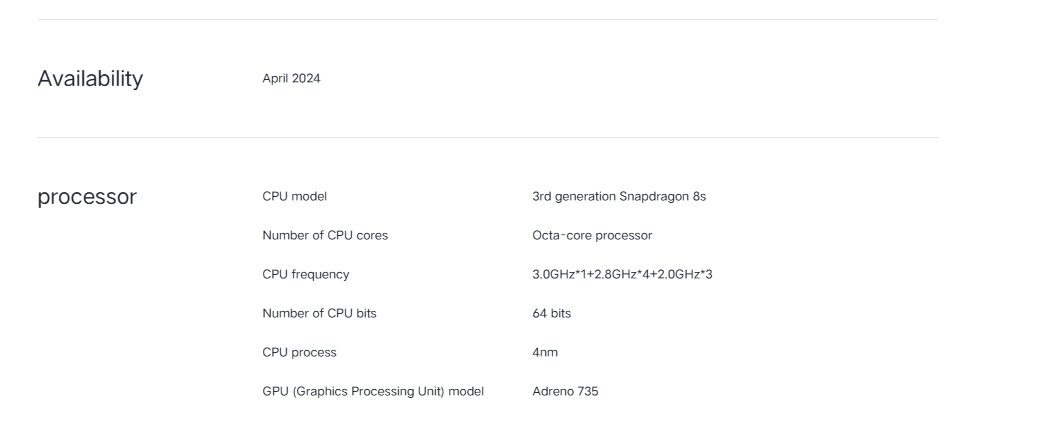Click the processor section heading
The height and width of the screenshot is (424, 1054).
tap(87, 197)
